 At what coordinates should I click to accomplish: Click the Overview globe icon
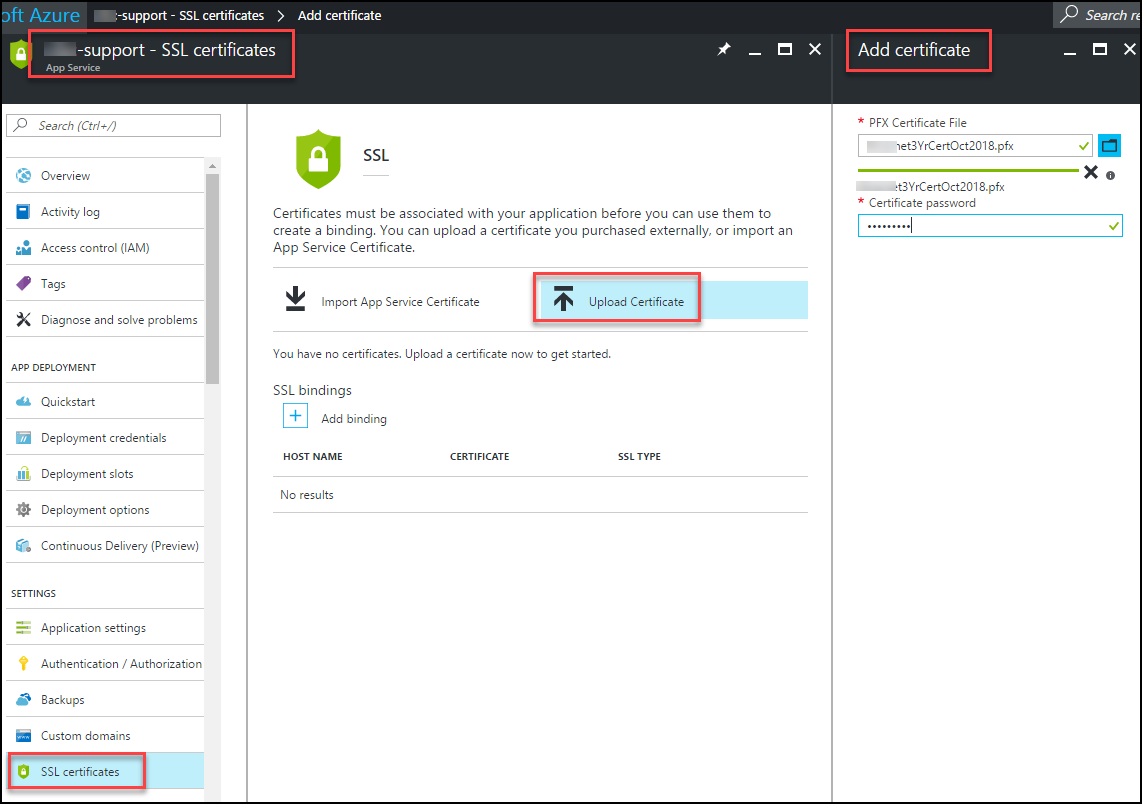coord(23,176)
